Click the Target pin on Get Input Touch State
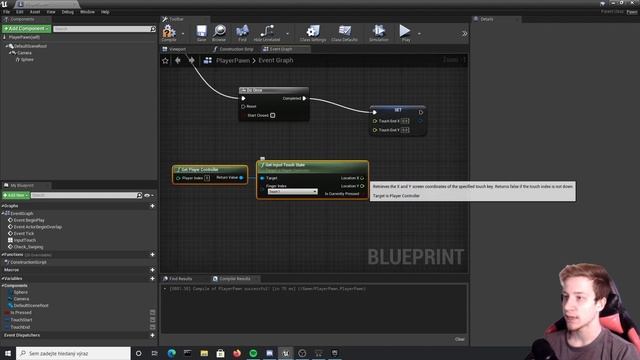This screenshot has width=640, height=360. click(262, 178)
